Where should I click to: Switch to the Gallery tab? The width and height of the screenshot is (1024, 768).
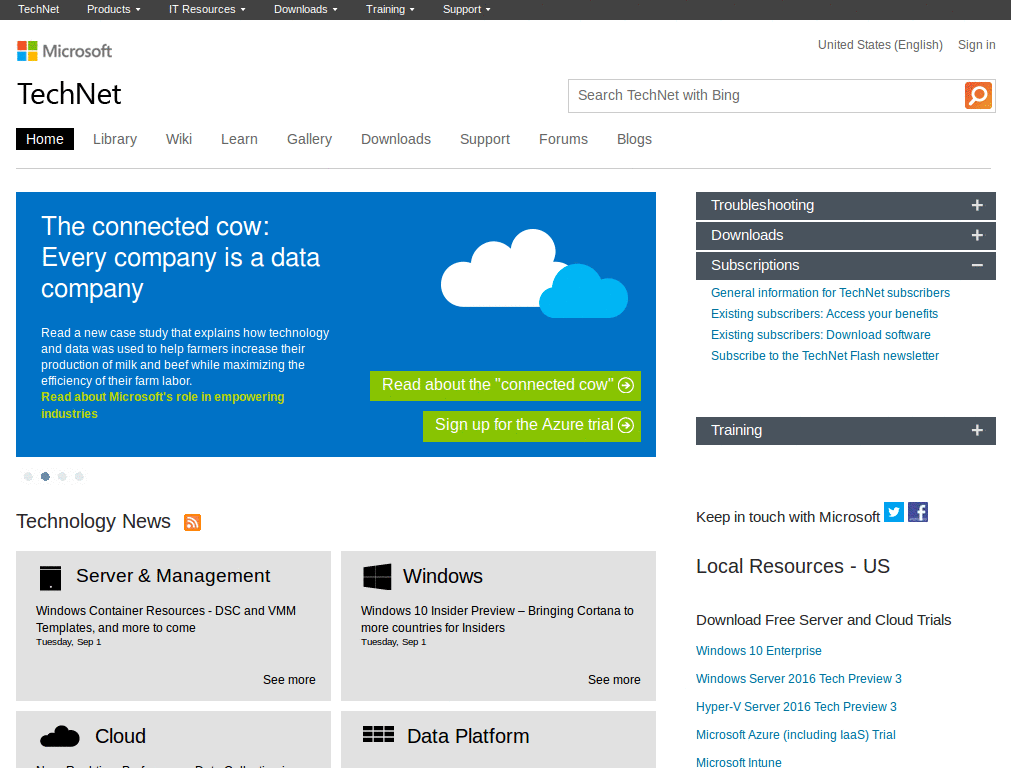pyautogui.click(x=310, y=139)
